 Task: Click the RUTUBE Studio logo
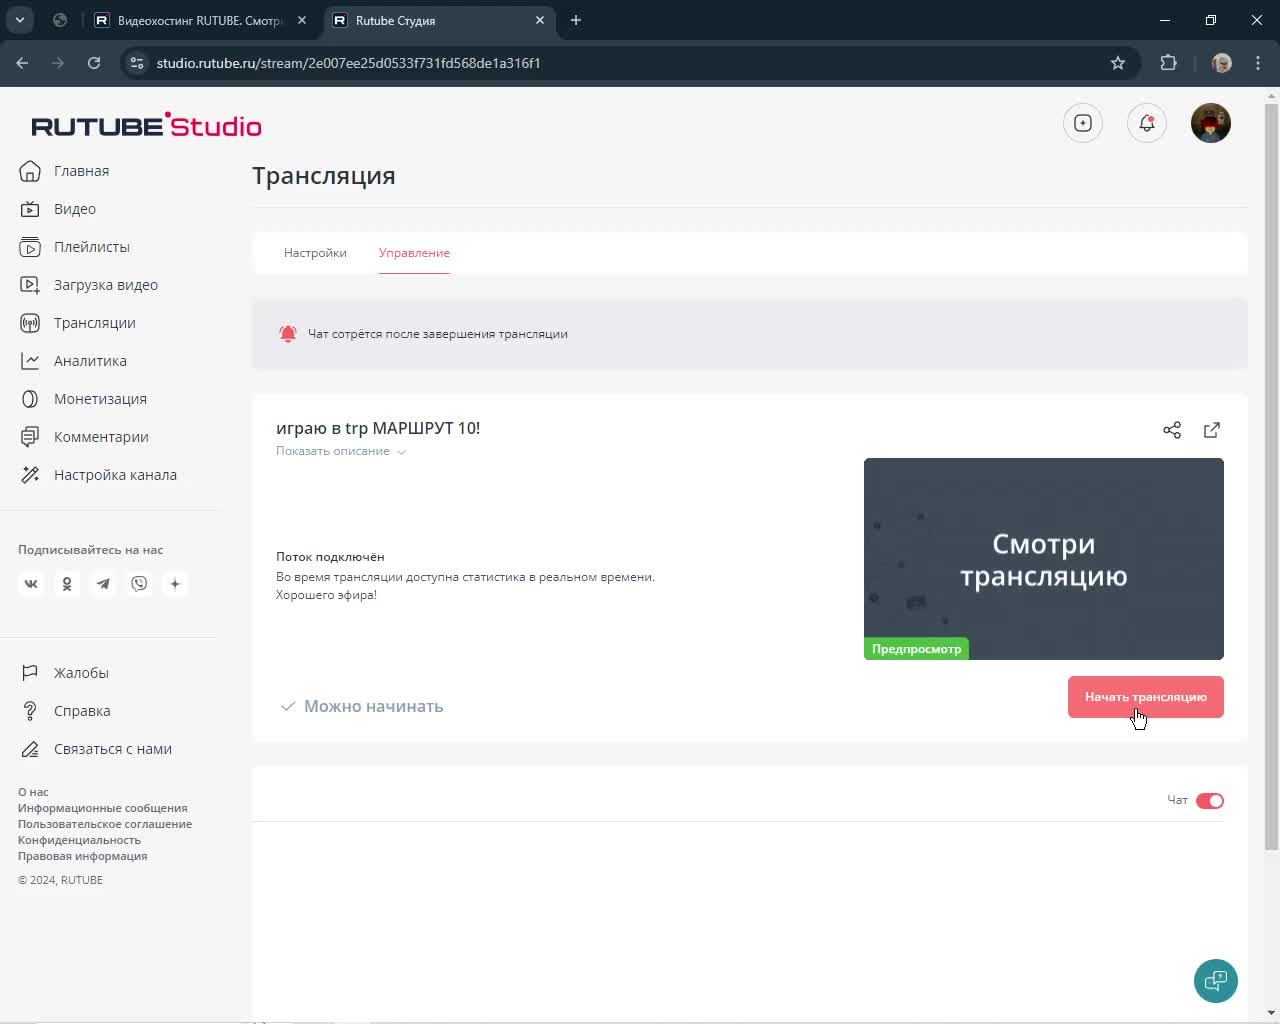146,125
